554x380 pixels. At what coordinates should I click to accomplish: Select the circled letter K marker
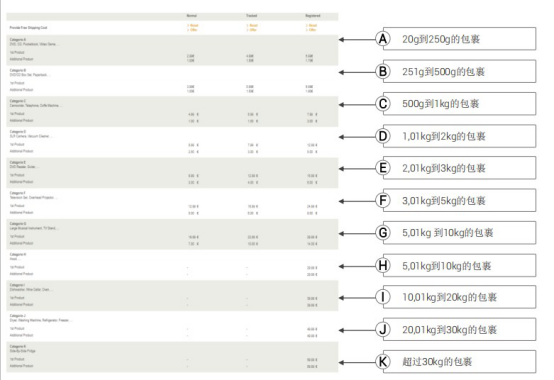pyautogui.click(x=383, y=362)
